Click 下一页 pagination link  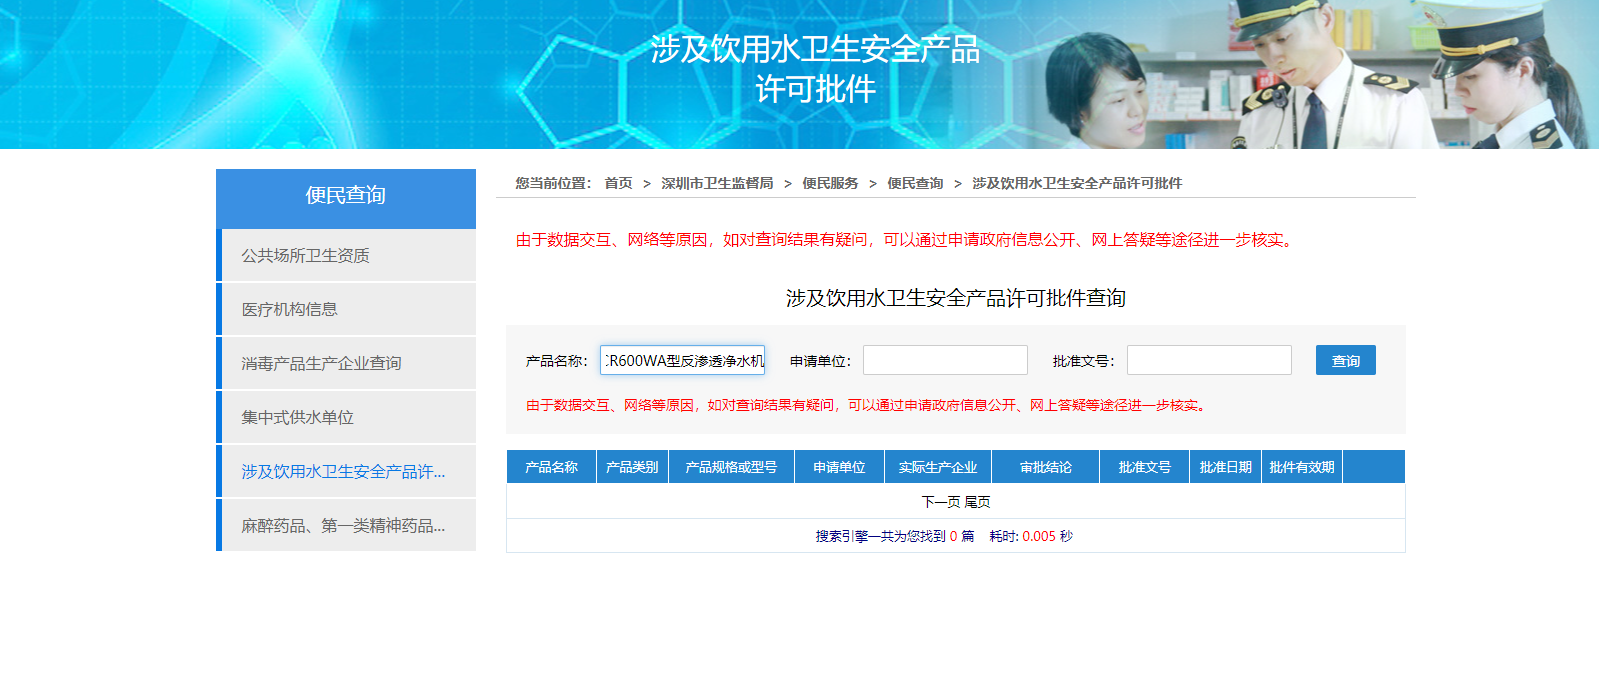click(940, 502)
